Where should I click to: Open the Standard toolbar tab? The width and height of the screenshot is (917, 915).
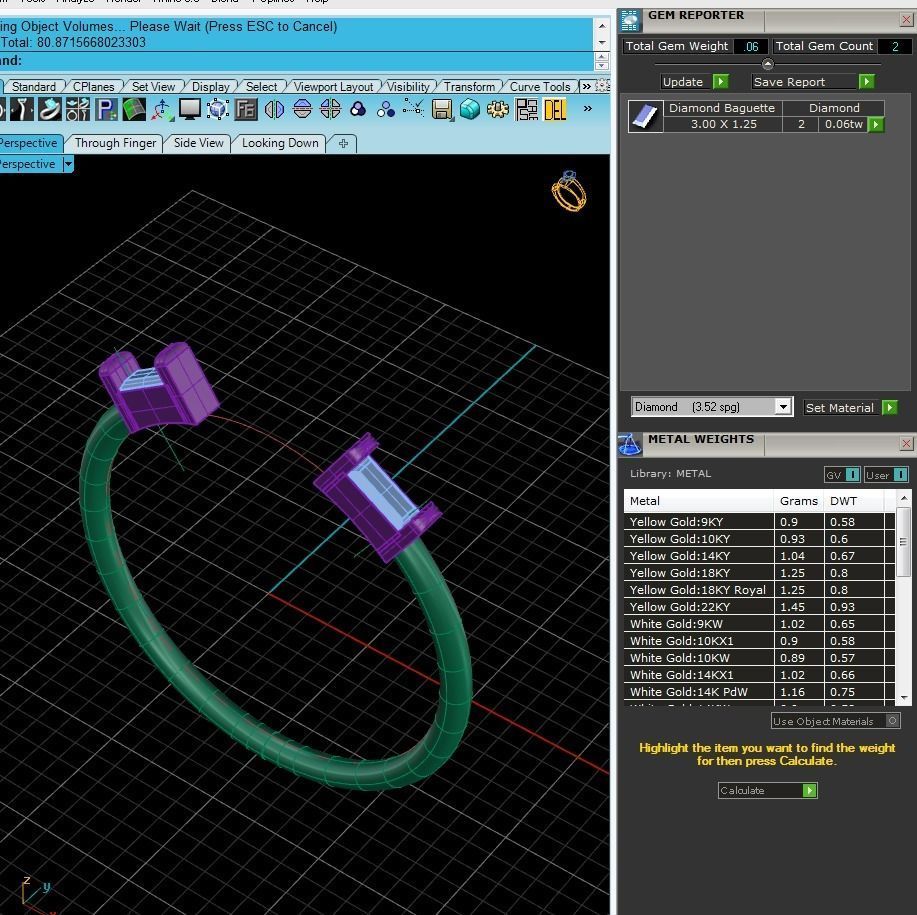[x=34, y=87]
